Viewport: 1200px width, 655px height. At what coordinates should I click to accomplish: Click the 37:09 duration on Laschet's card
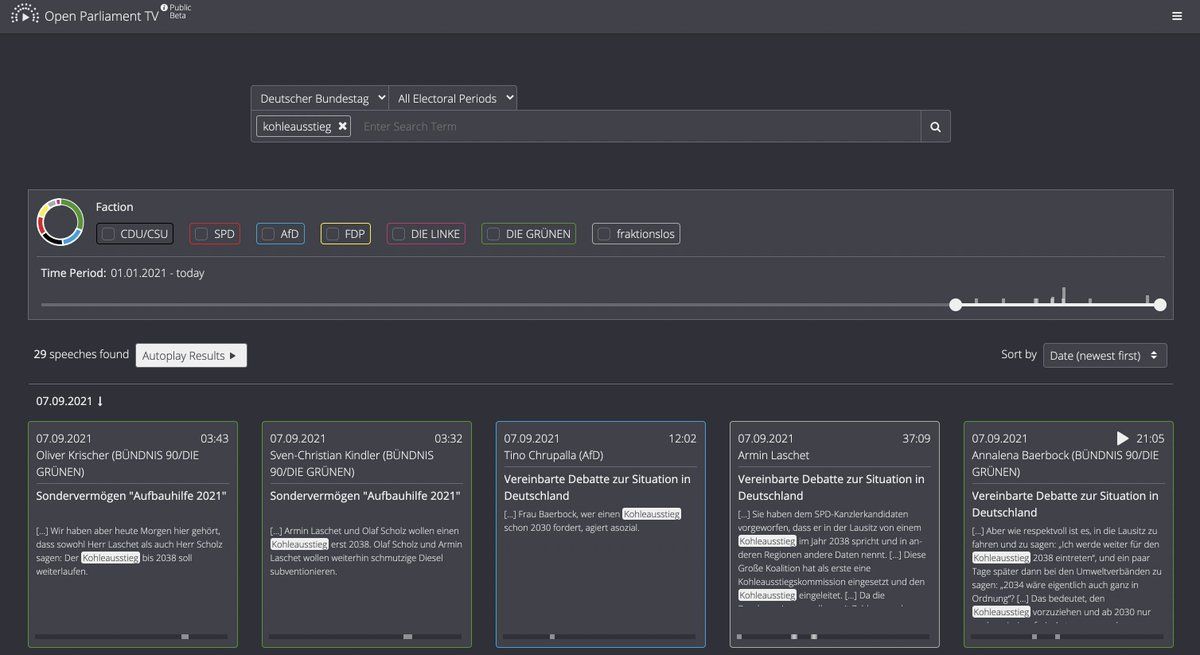[916, 438]
